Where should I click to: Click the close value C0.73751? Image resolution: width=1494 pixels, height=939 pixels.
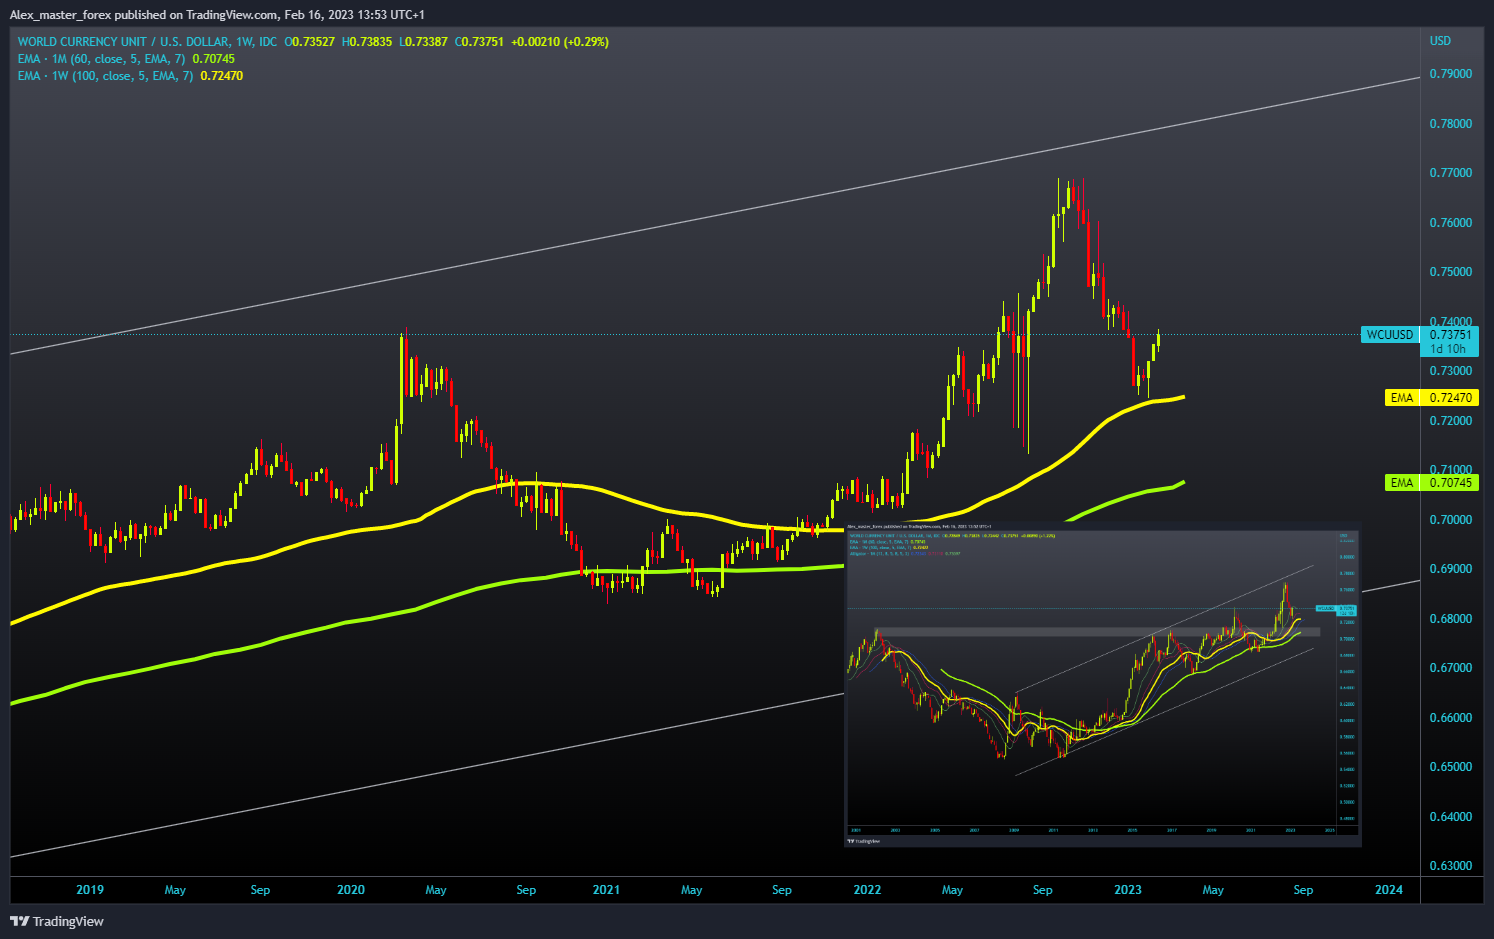point(480,42)
